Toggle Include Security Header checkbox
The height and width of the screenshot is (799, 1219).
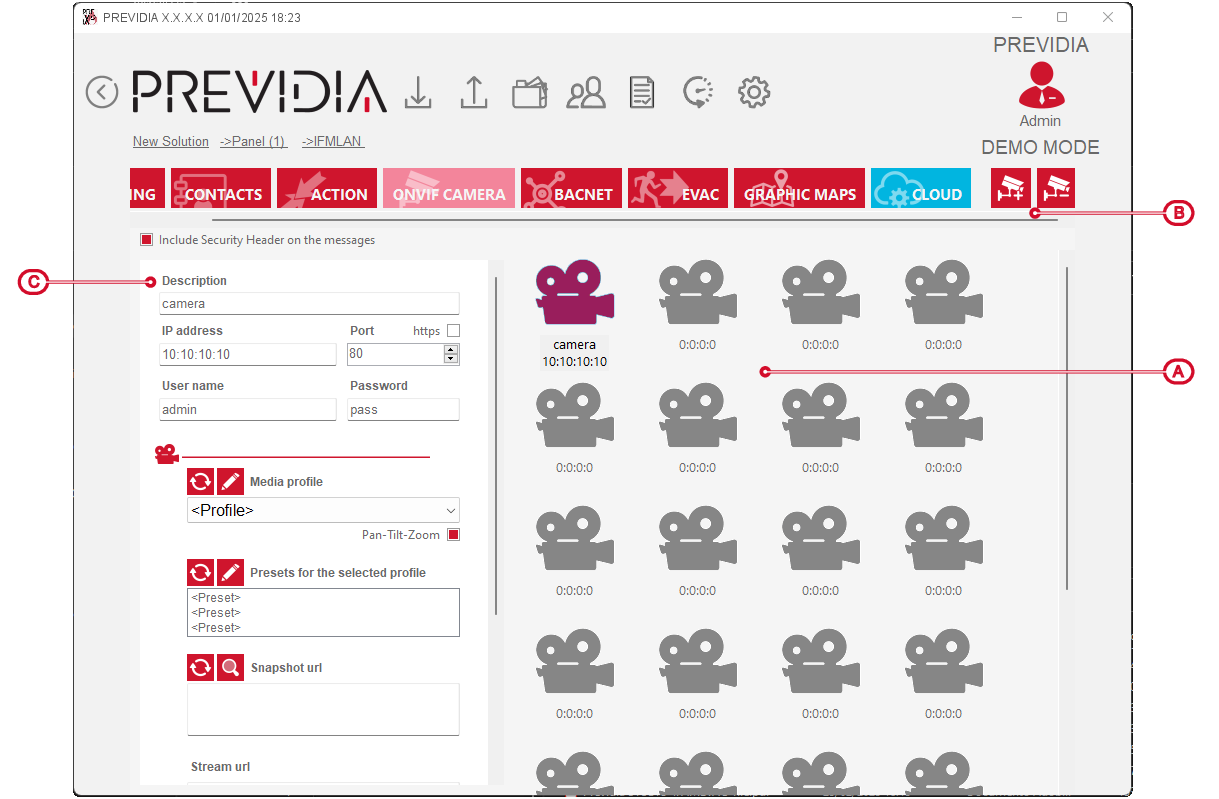[147, 240]
